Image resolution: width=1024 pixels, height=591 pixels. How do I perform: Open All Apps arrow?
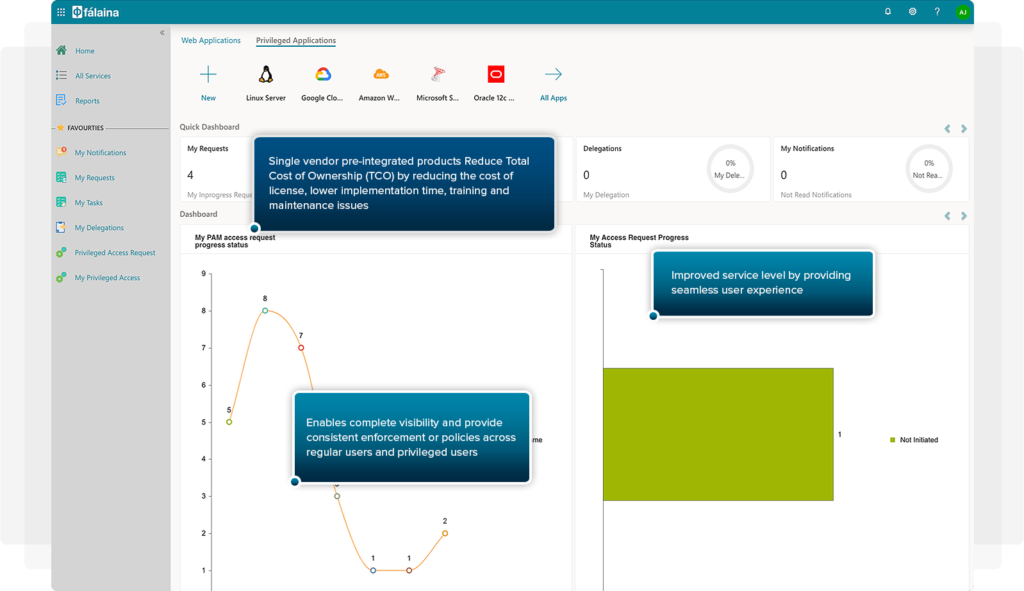point(553,74)
